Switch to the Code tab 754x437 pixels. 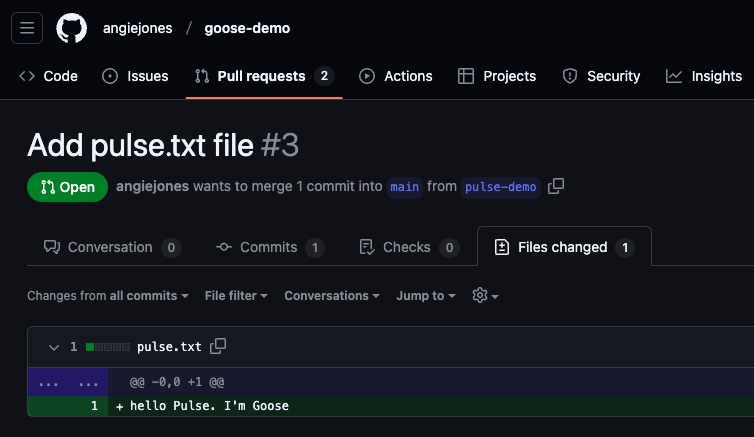pyautogui.click(x=48, y=76)
